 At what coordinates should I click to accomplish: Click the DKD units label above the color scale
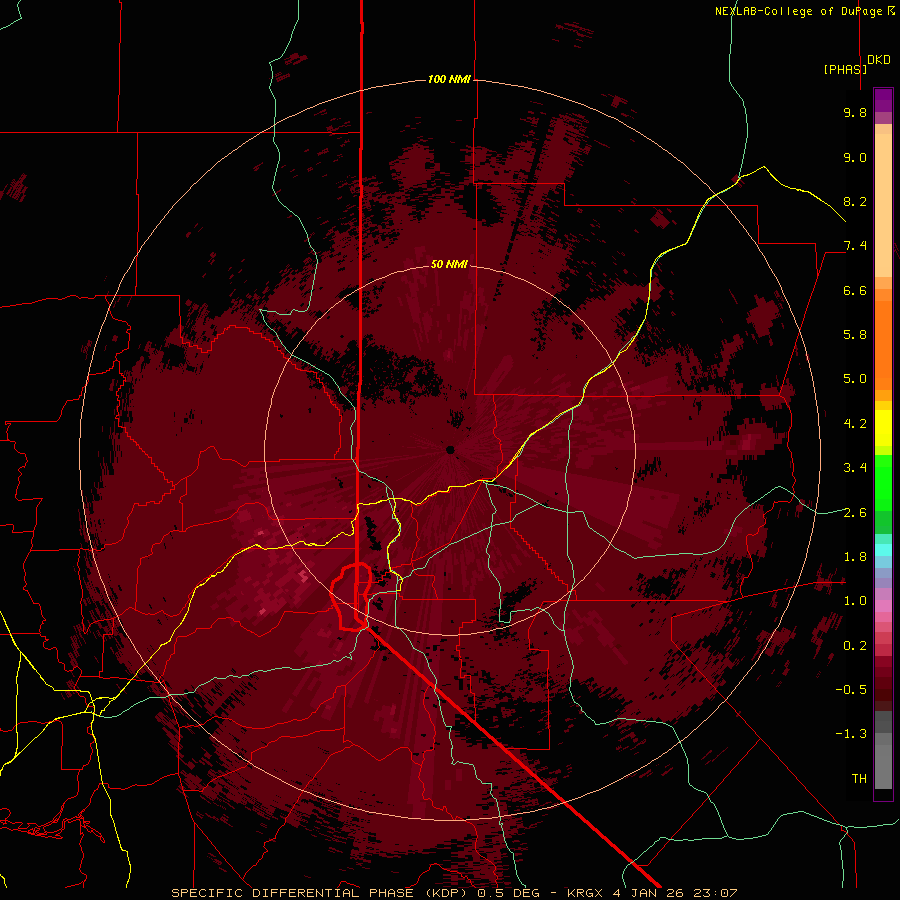(x=879, y=60)
